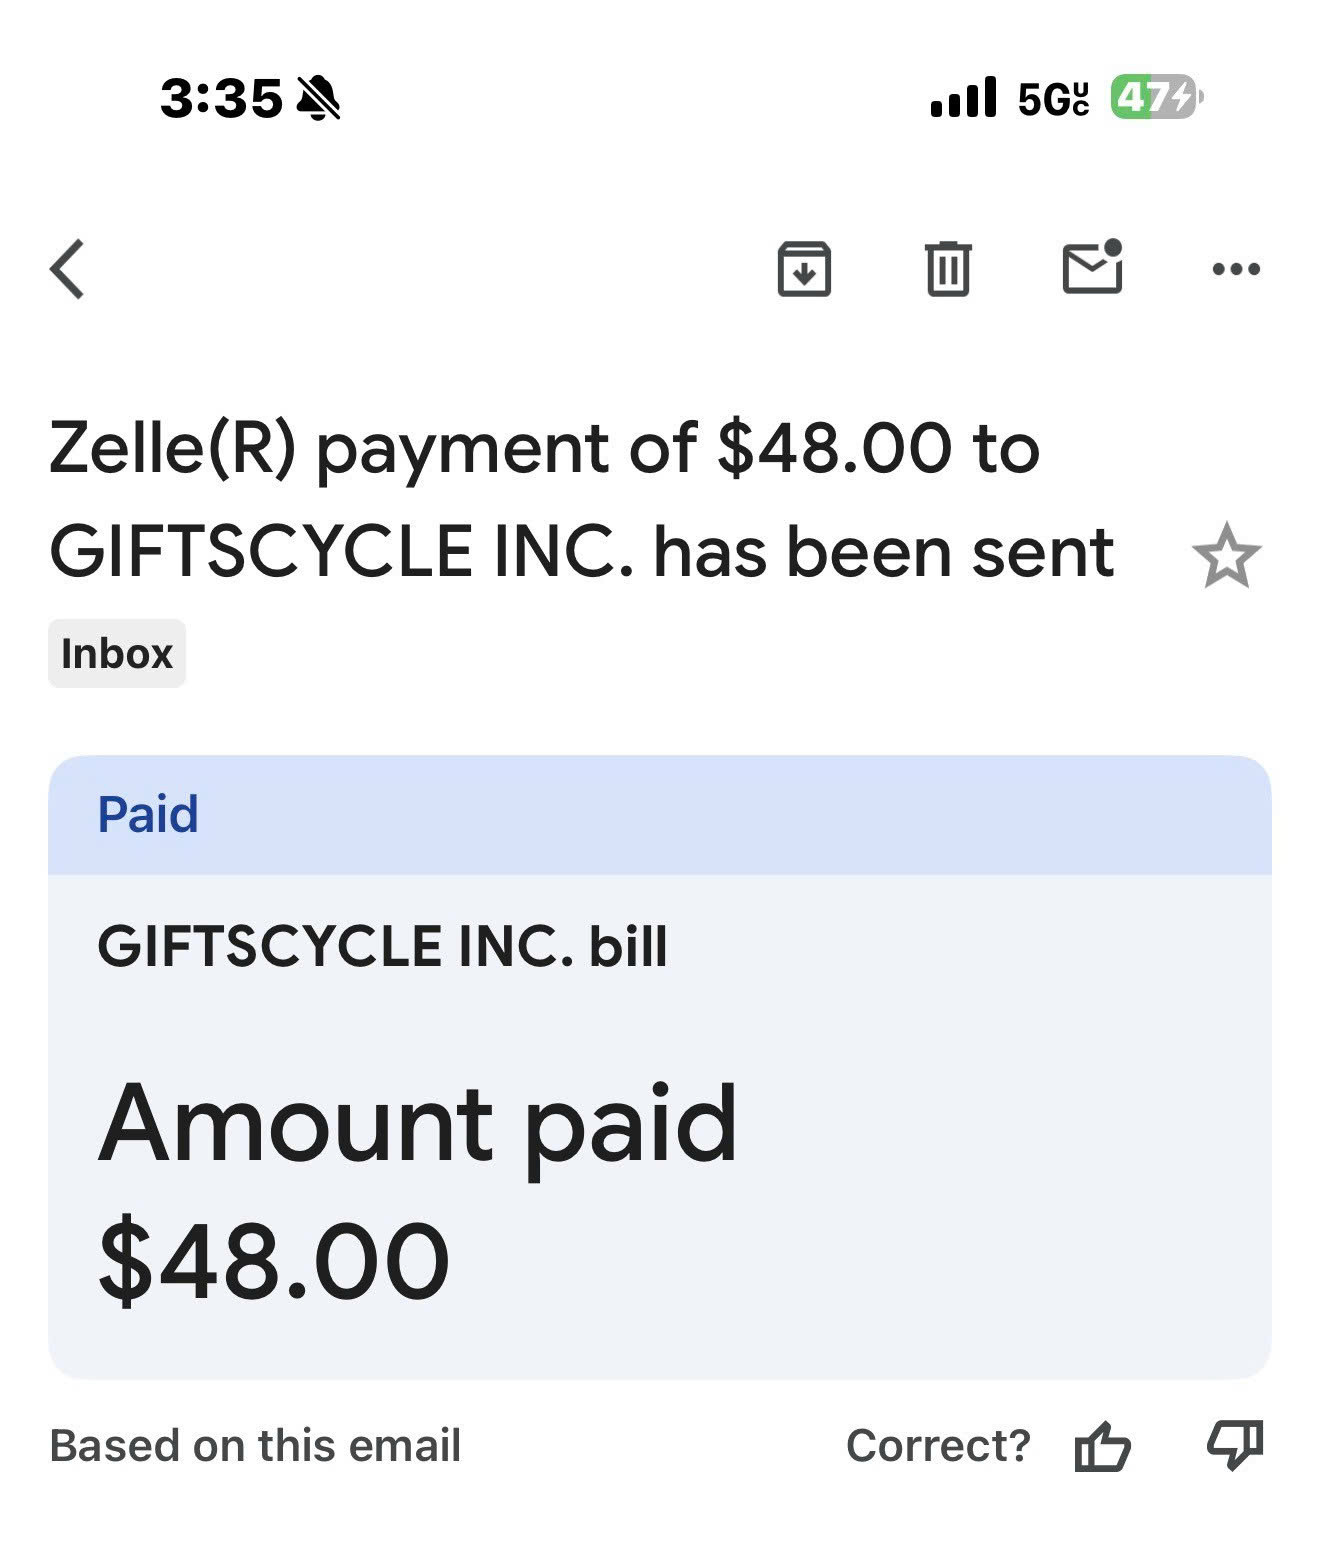
Task: Tap the silent mode bell icon
Action: (320, 99)
